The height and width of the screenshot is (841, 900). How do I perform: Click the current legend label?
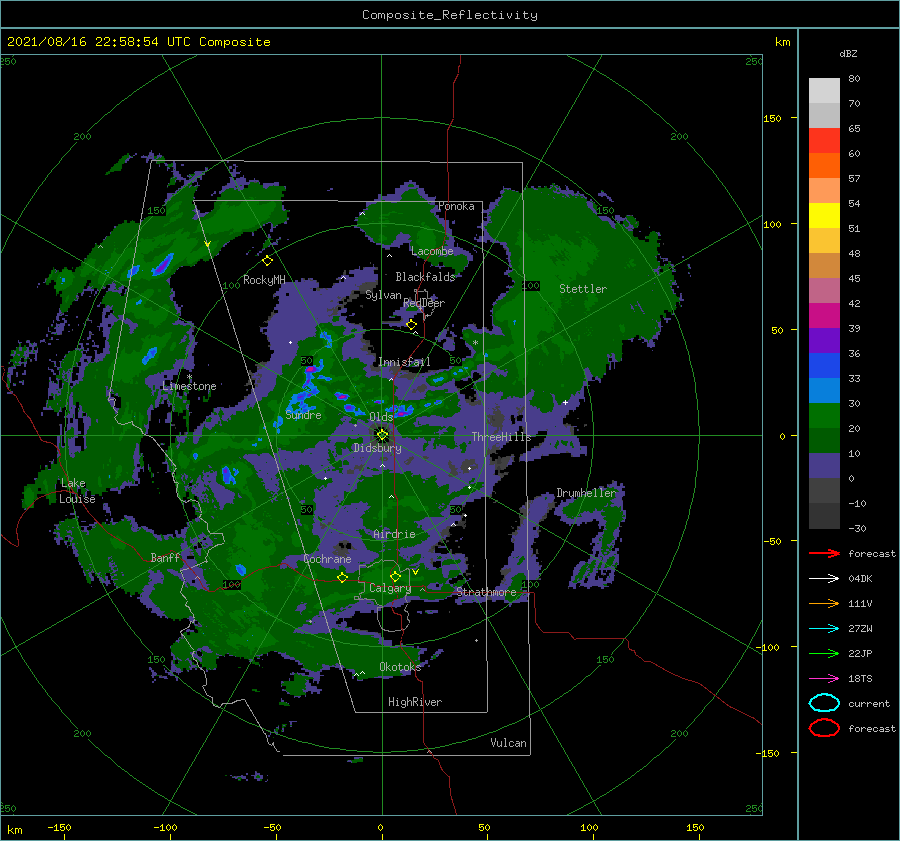tap(869, 703)
